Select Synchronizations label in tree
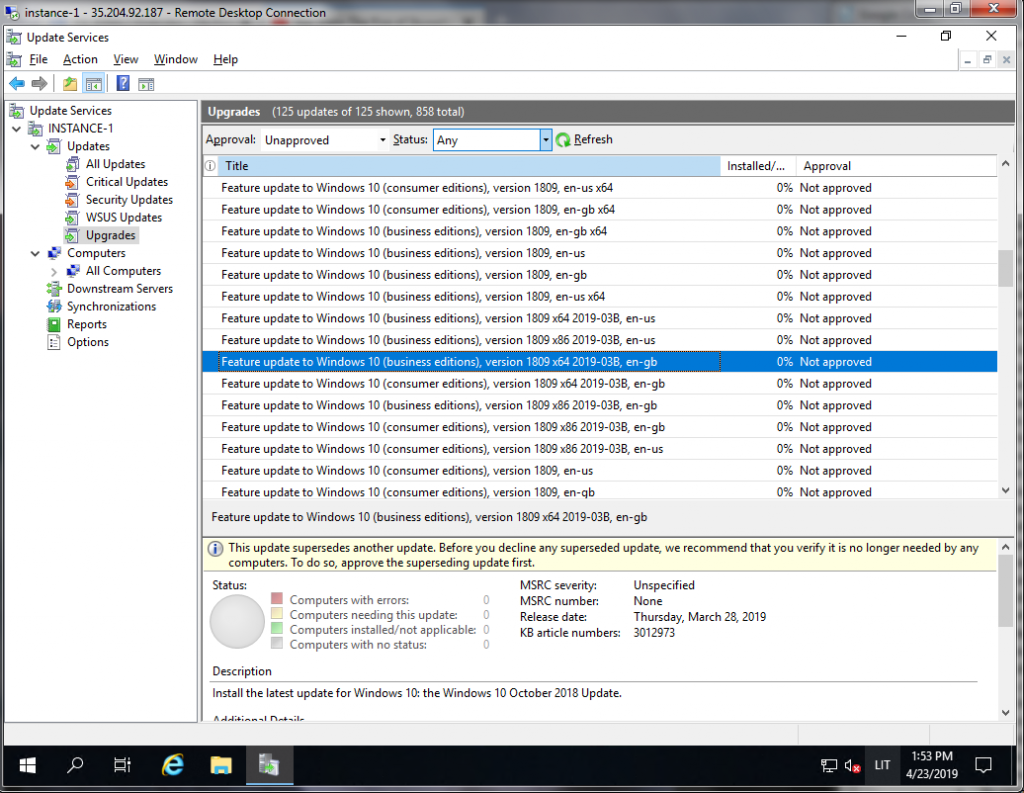The width and height of the screenshot is (1024, 793). [x=112, y=306]
